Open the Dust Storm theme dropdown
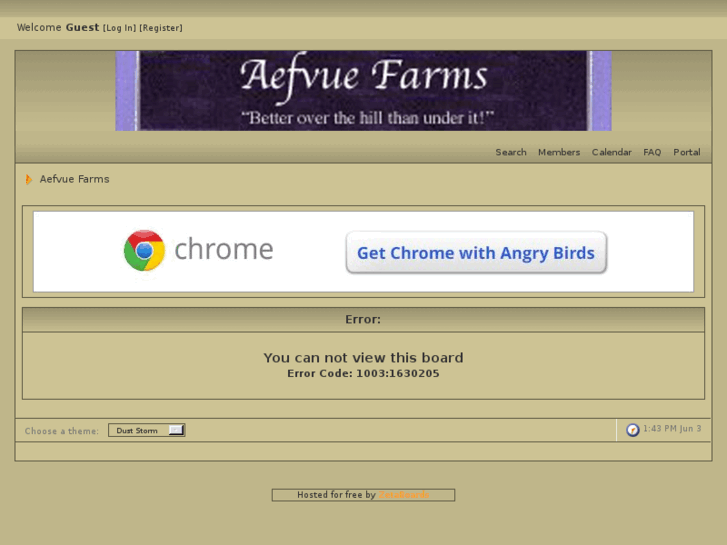 [147, 430]
